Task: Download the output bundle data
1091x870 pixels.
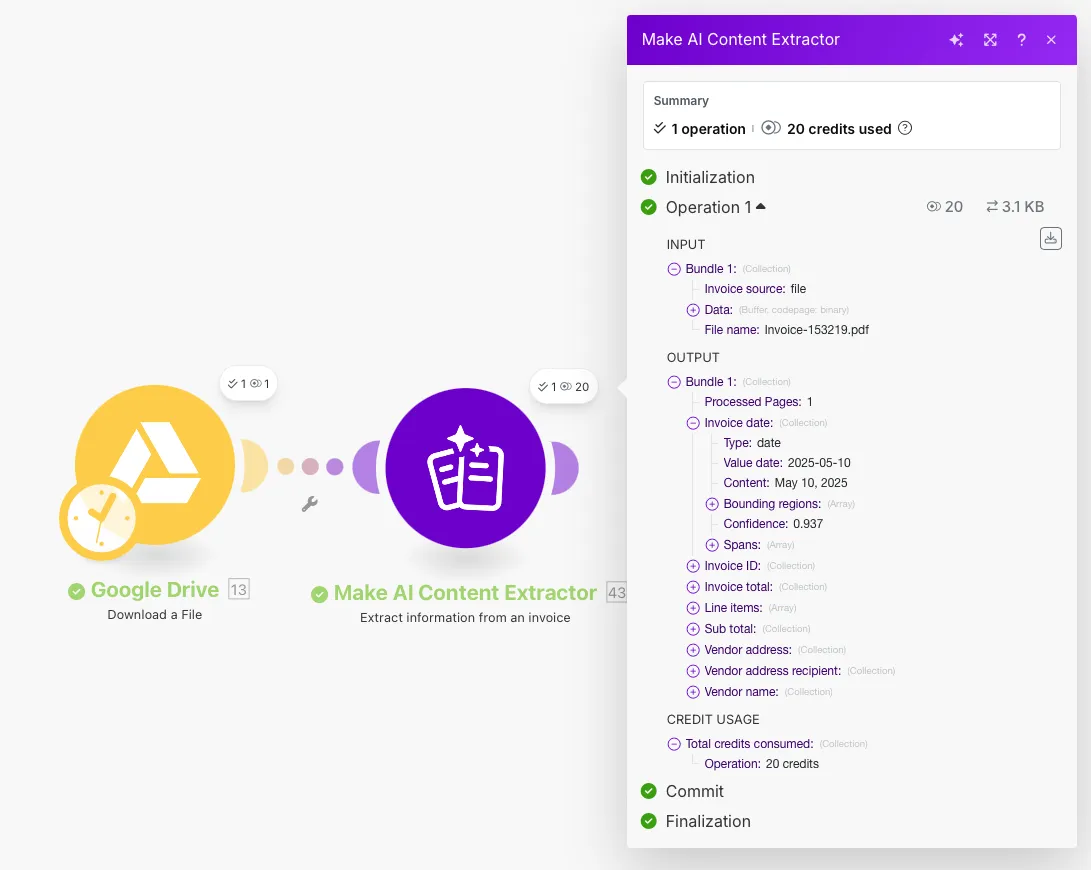Action: pyautogui.click(x=1050, y=238)
